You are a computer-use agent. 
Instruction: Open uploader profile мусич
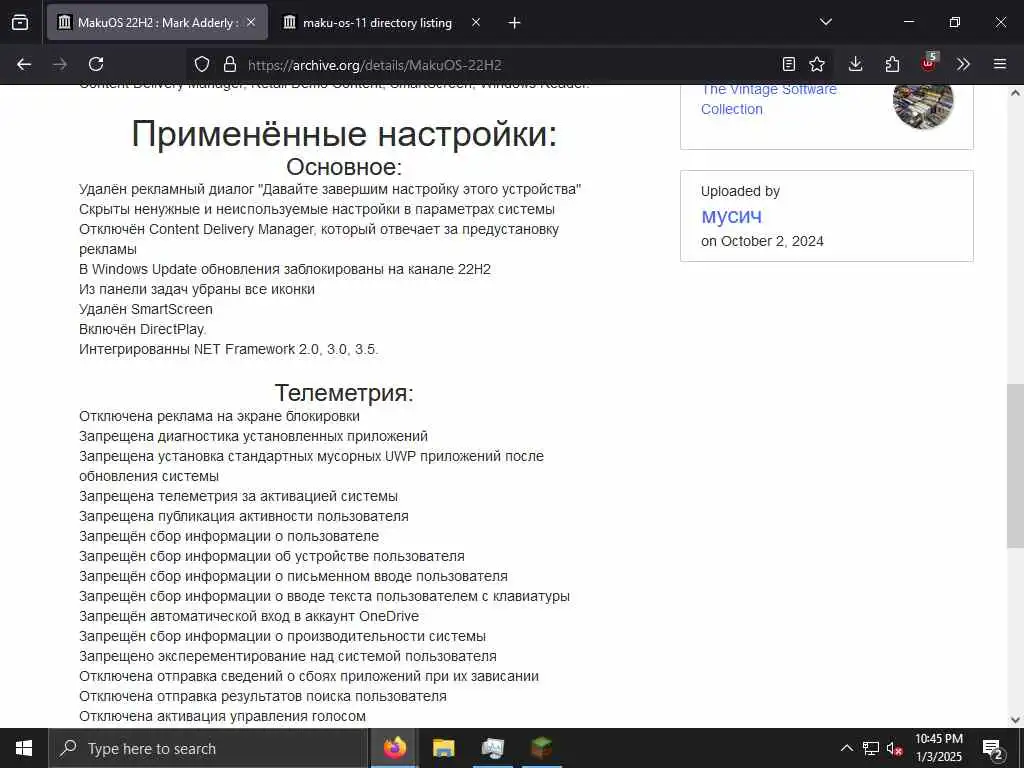click(731, 216)
